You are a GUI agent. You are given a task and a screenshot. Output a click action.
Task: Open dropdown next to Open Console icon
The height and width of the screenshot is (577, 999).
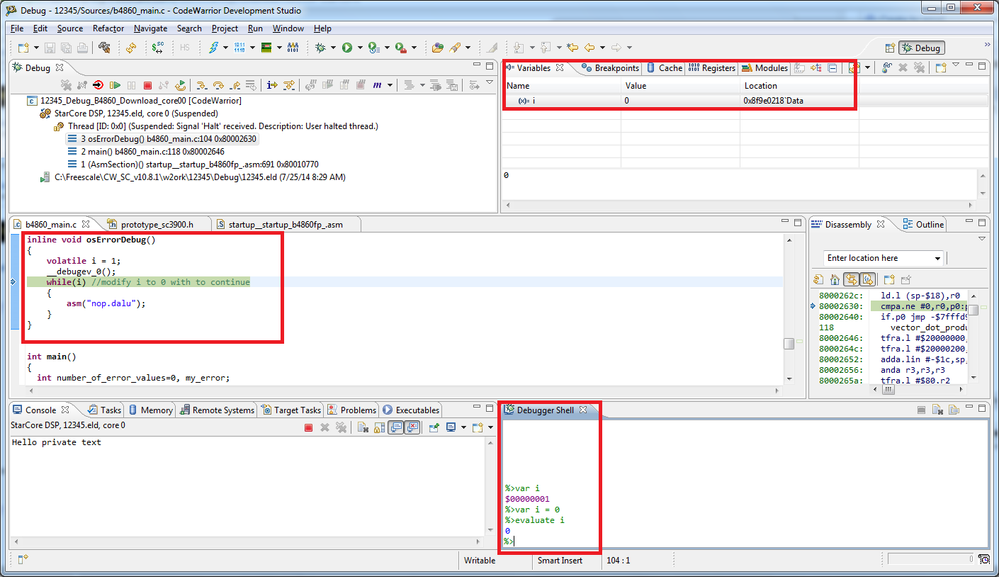point(463,427)
